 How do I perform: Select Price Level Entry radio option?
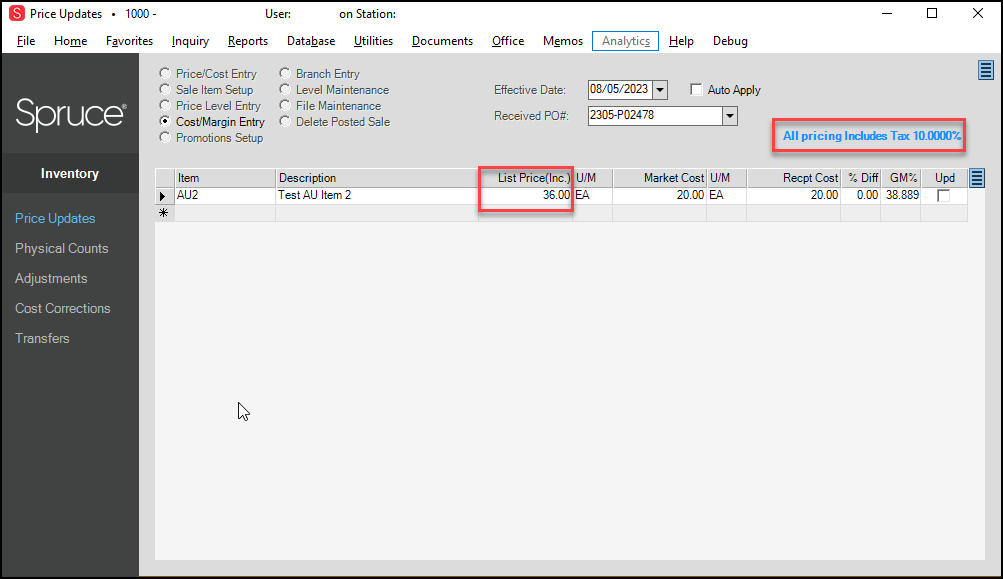tap(210, 106)
